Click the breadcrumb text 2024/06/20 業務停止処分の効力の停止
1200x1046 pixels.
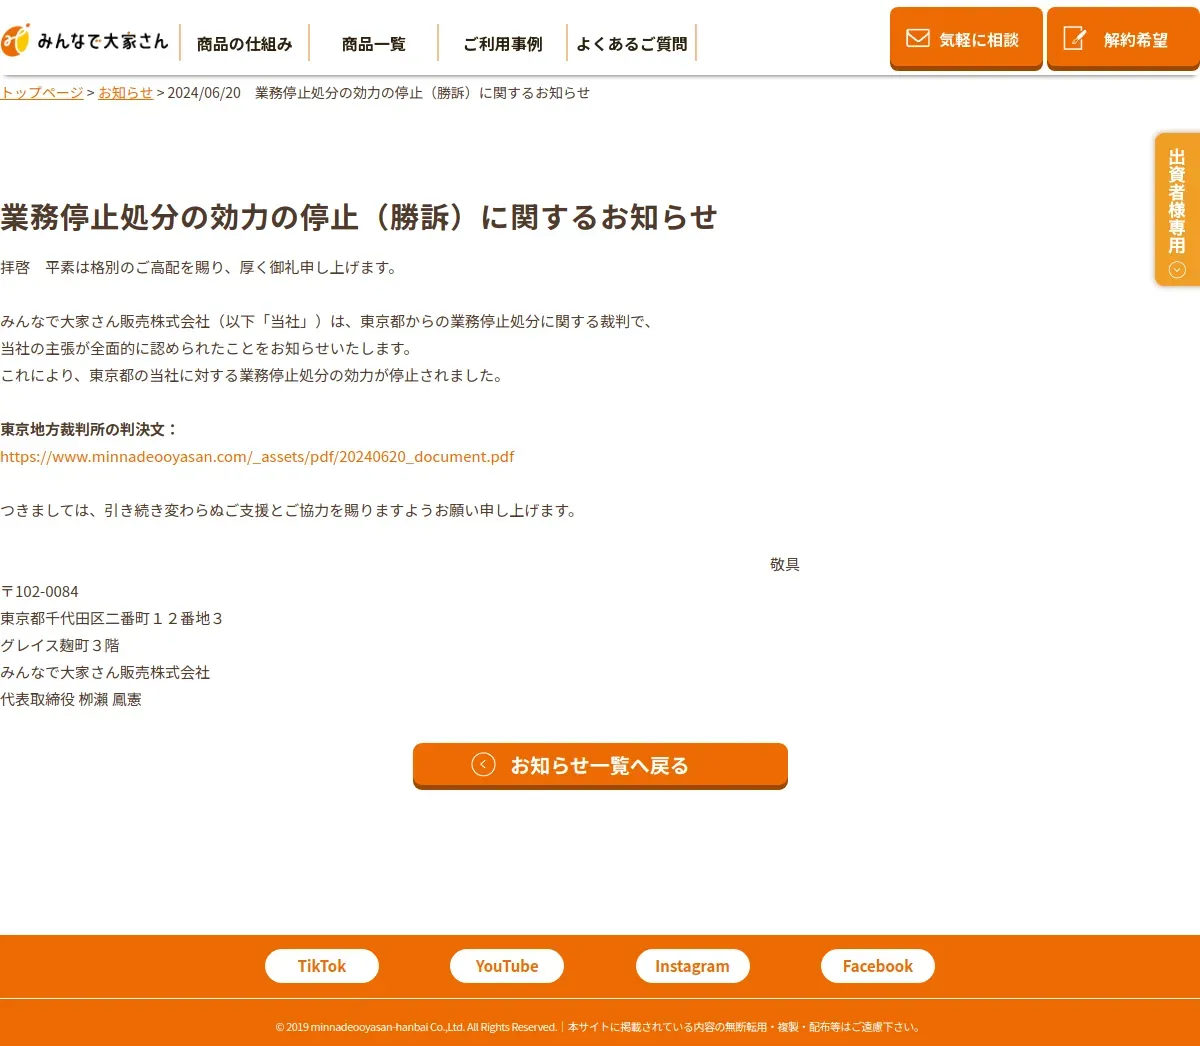click(x=379, y=92)
